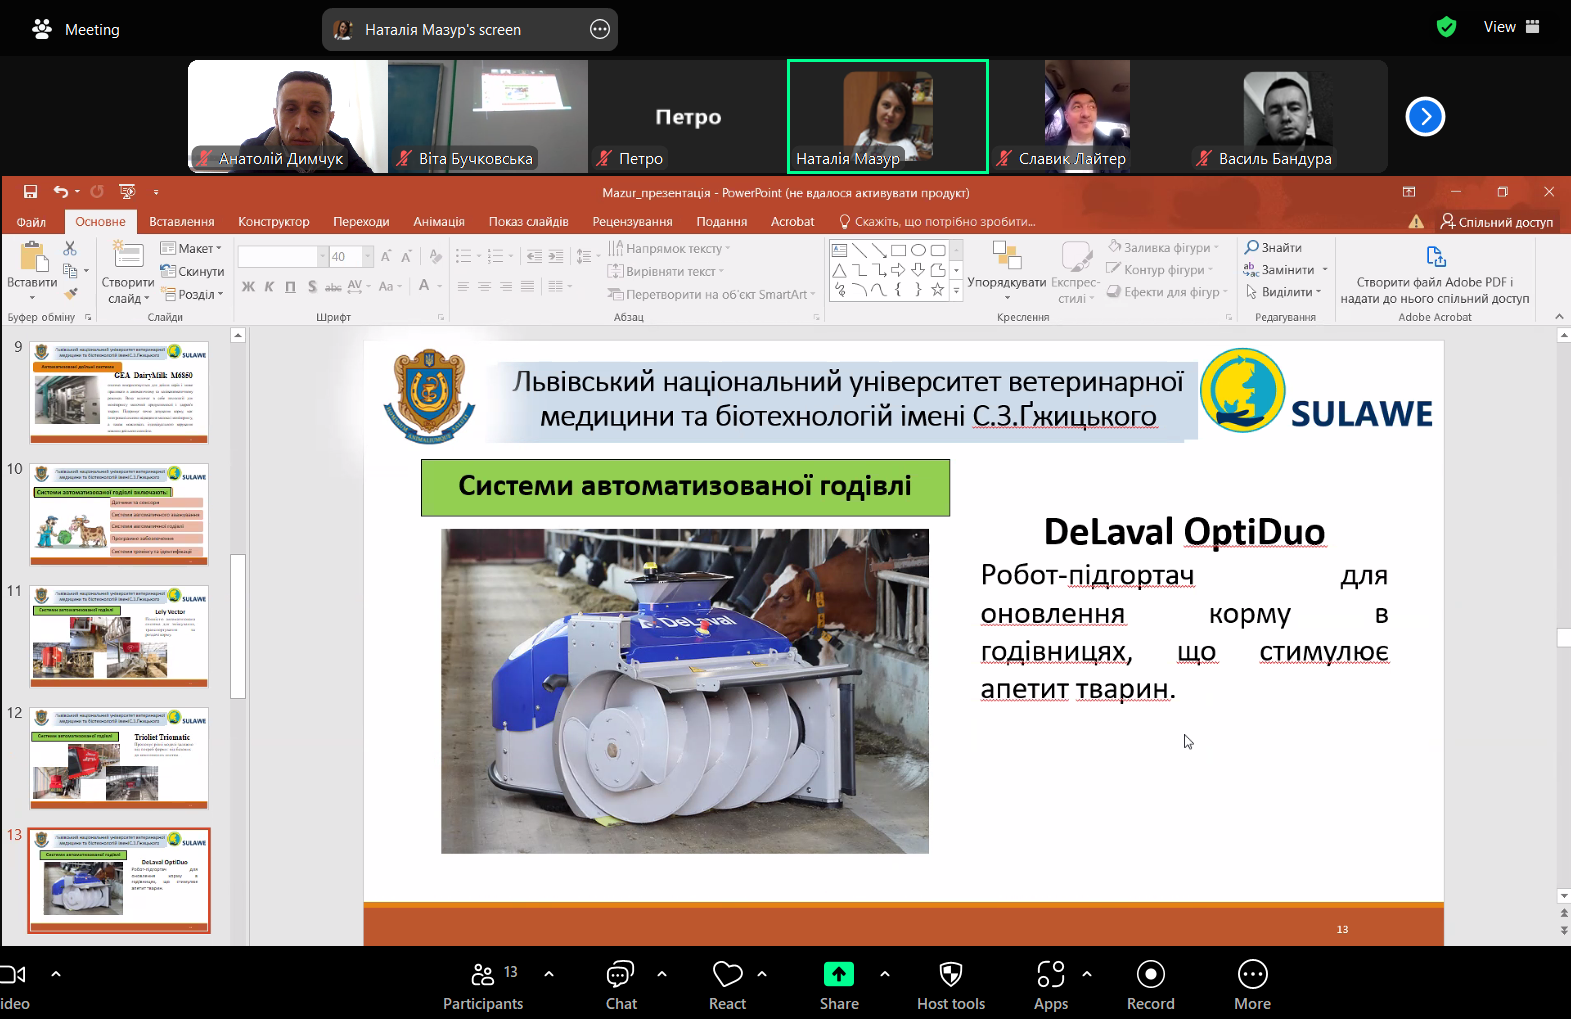Select slide 11 thumbnail

pyautogui.click(x=119, y=636)
